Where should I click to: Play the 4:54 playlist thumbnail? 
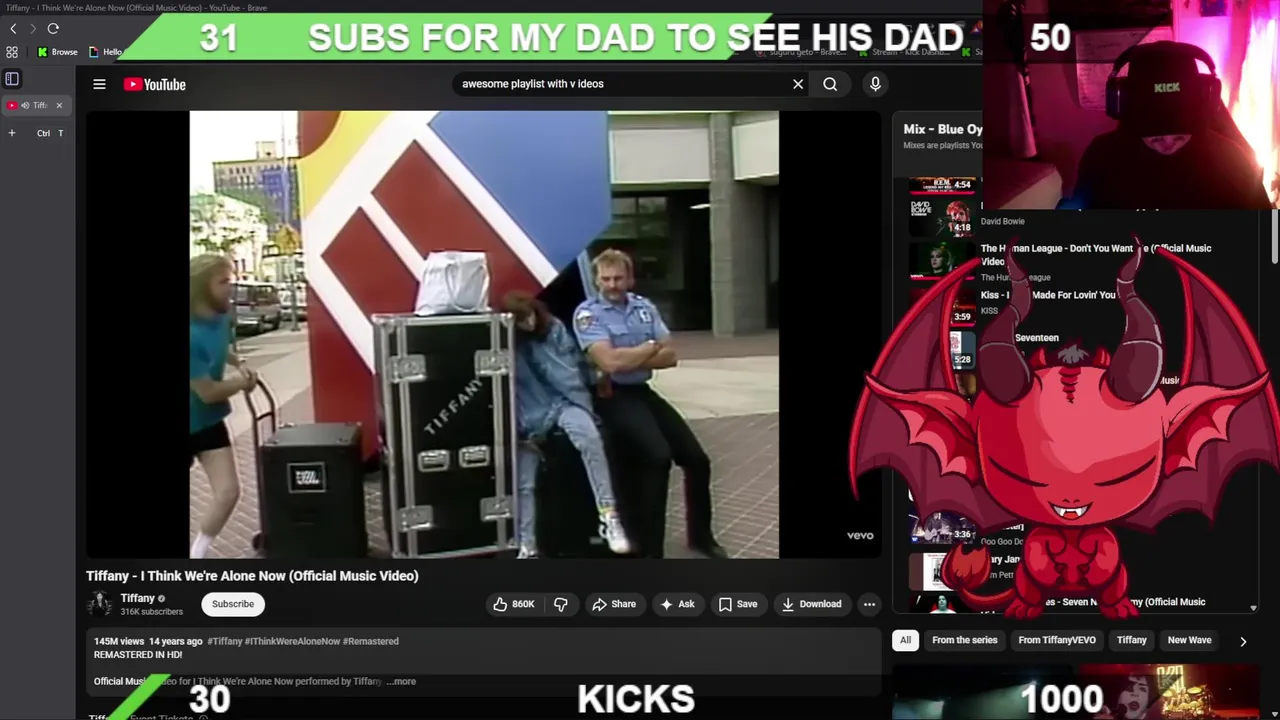(x=942, y=185)
